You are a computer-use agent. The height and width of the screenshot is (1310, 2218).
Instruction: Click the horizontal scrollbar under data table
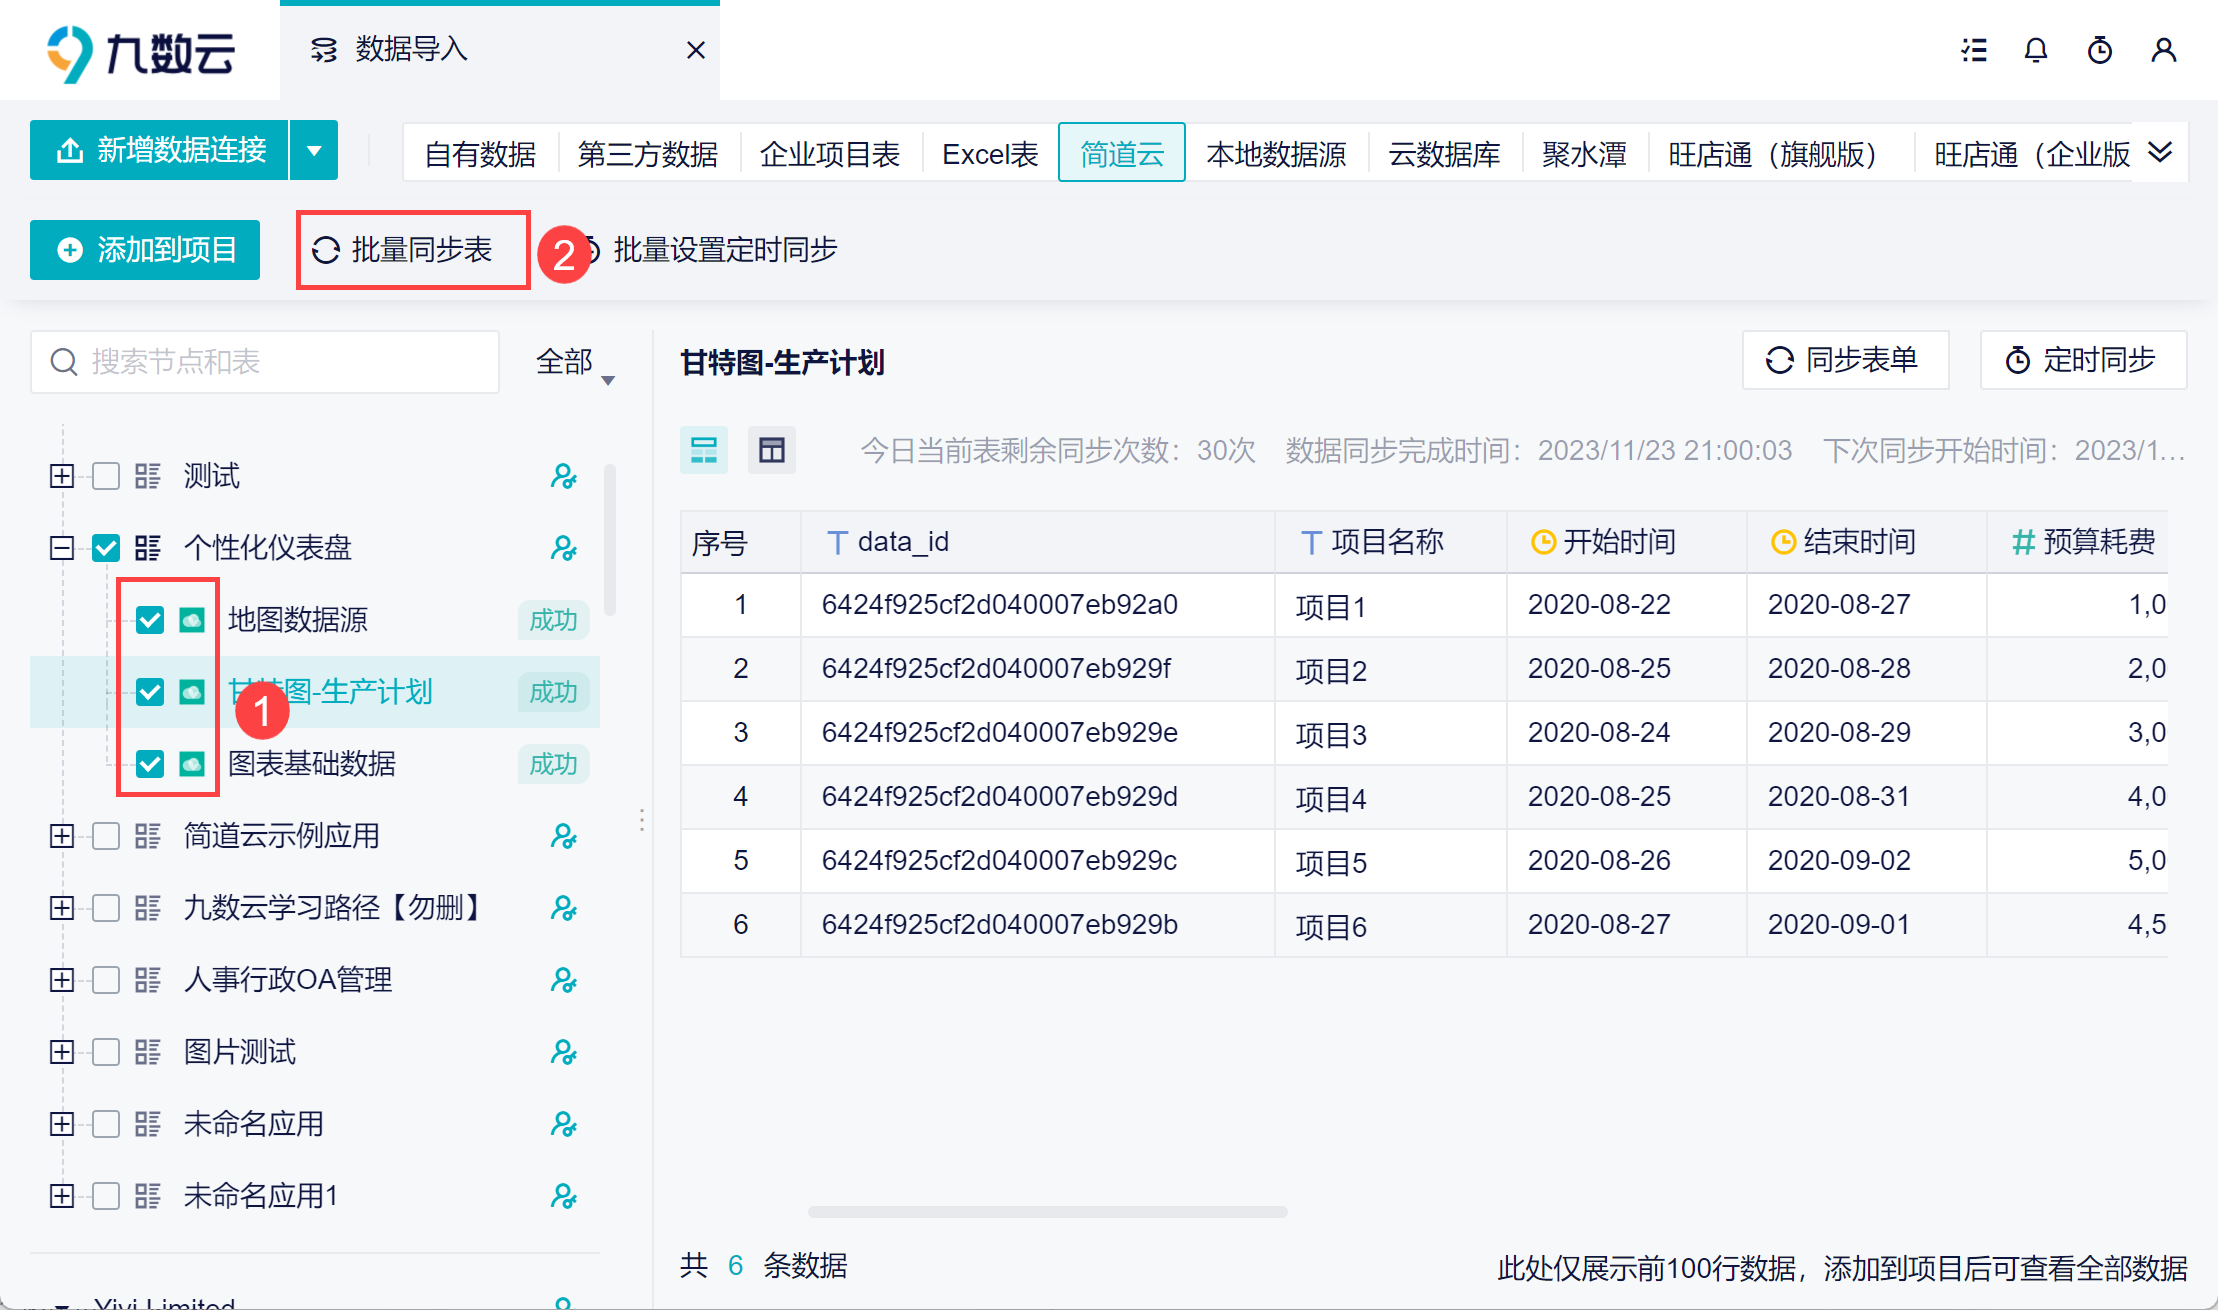click(x=1047, y=1212)
